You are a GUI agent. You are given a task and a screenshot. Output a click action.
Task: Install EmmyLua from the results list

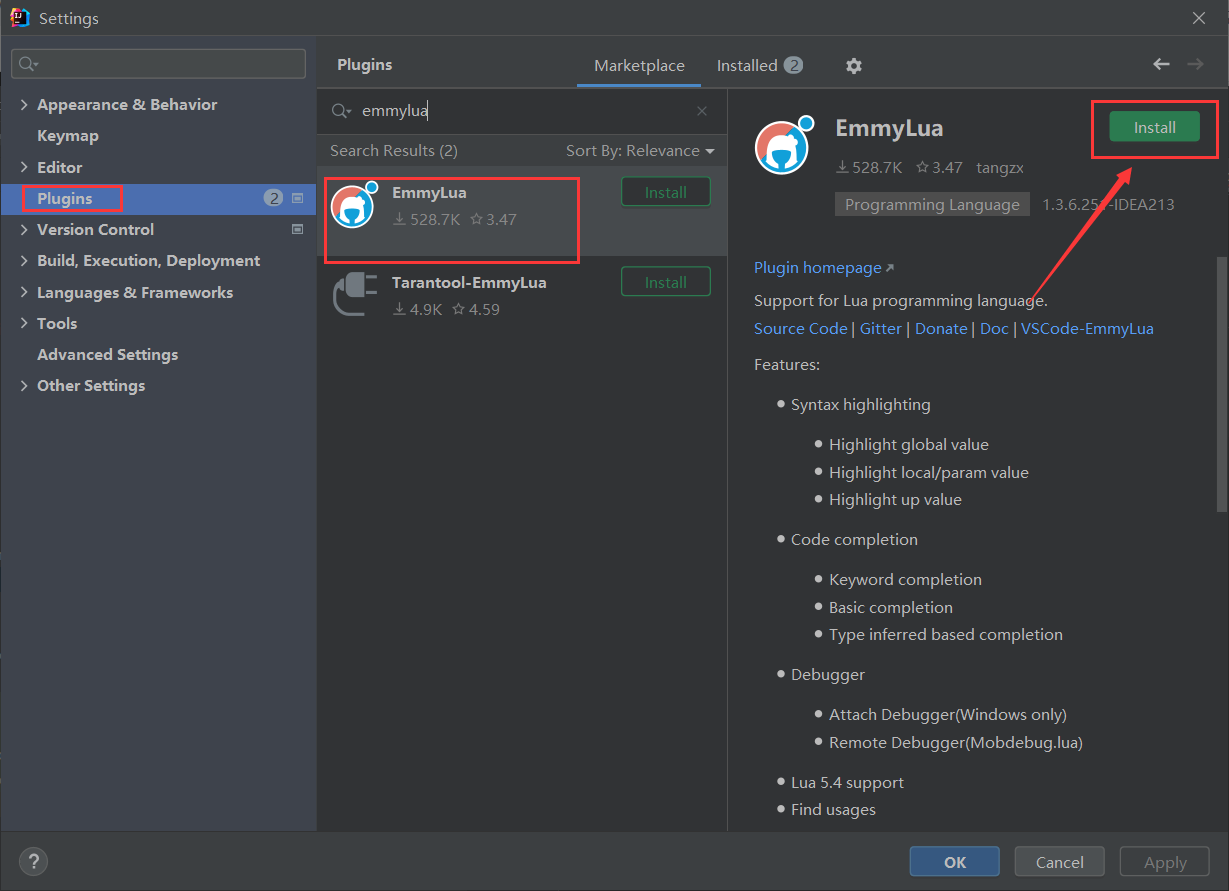665,192
